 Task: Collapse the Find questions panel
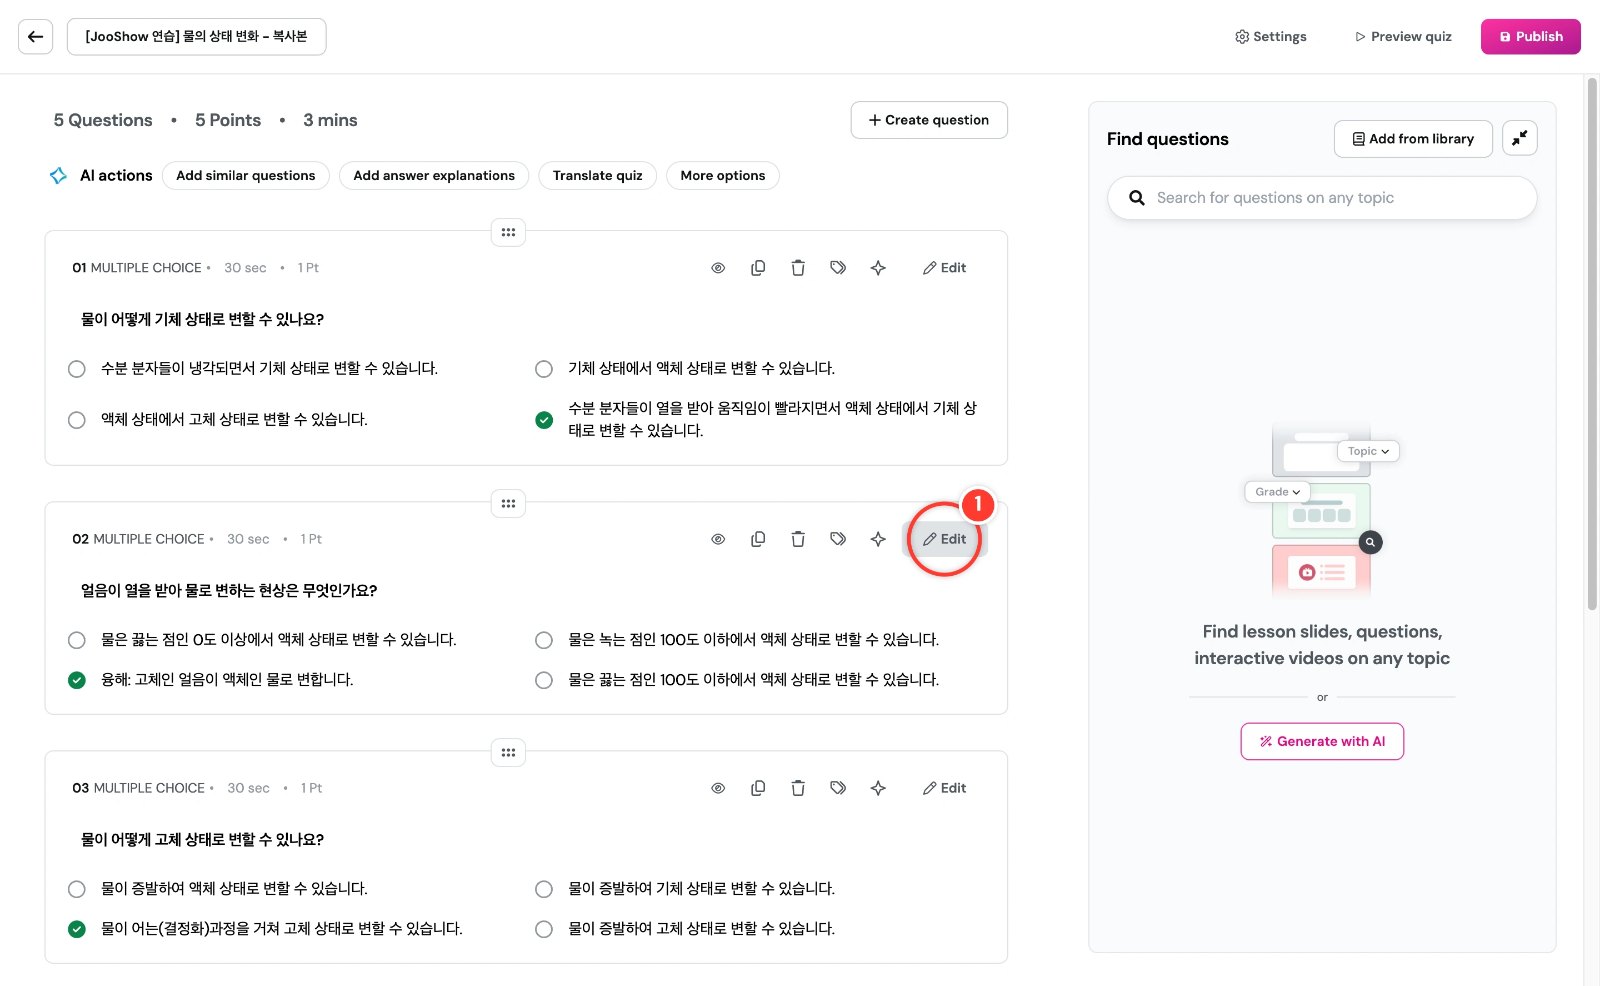1519,139
